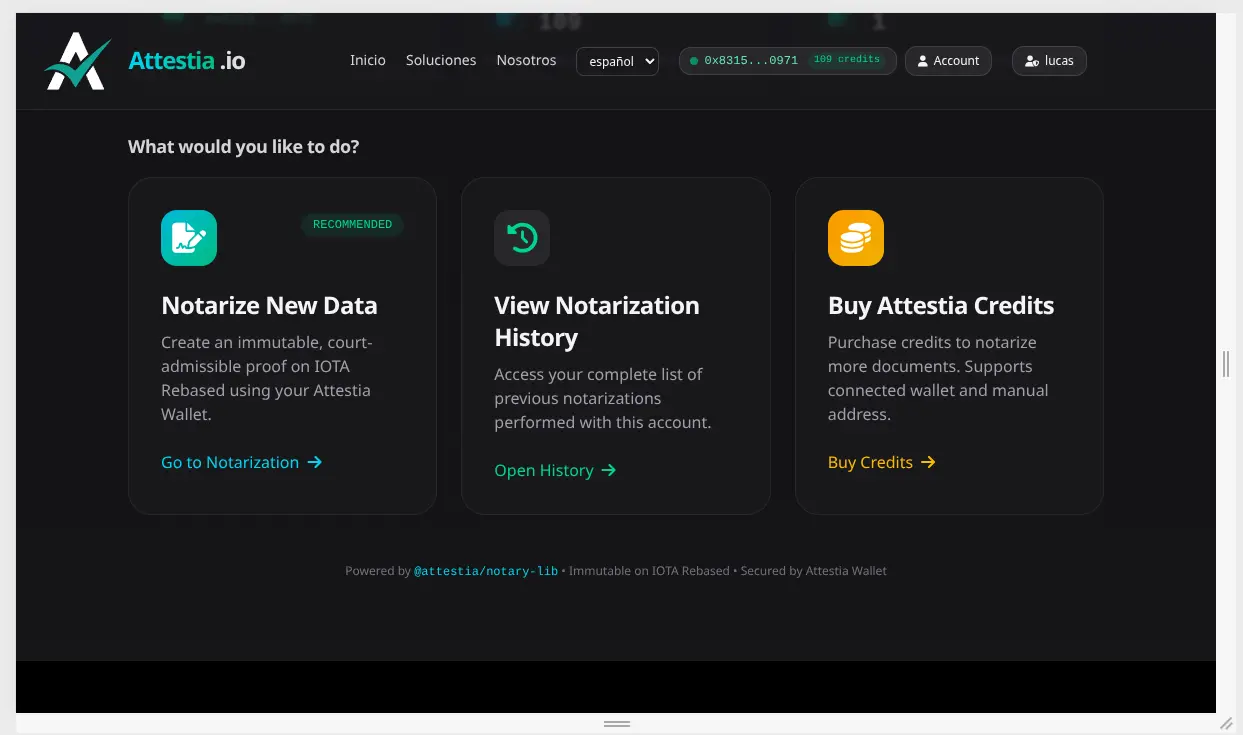Click the What would you like to do? heading
The width and height of the screenshot is (1243, 735).
pyautogui.click(x=244, y=147)
